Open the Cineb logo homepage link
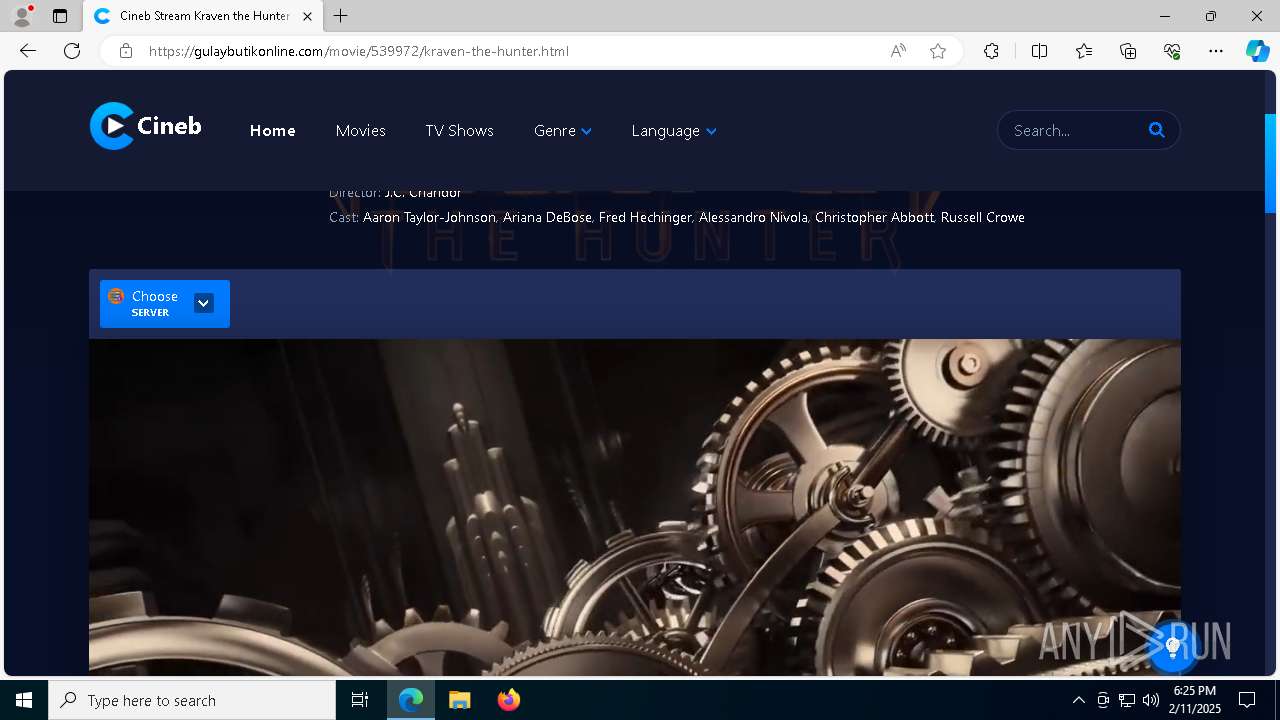The width and height of the screenshot is (1280, 720). click(146, 126)
